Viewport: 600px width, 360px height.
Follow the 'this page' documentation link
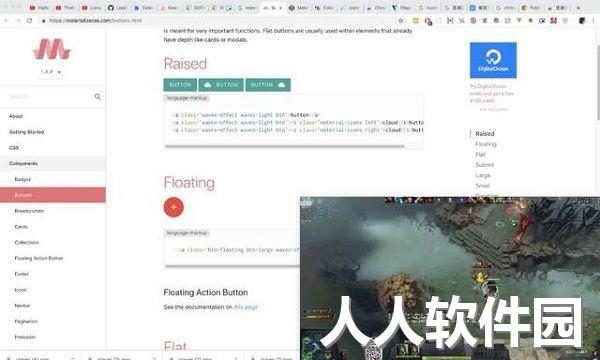tap(246, 307)
